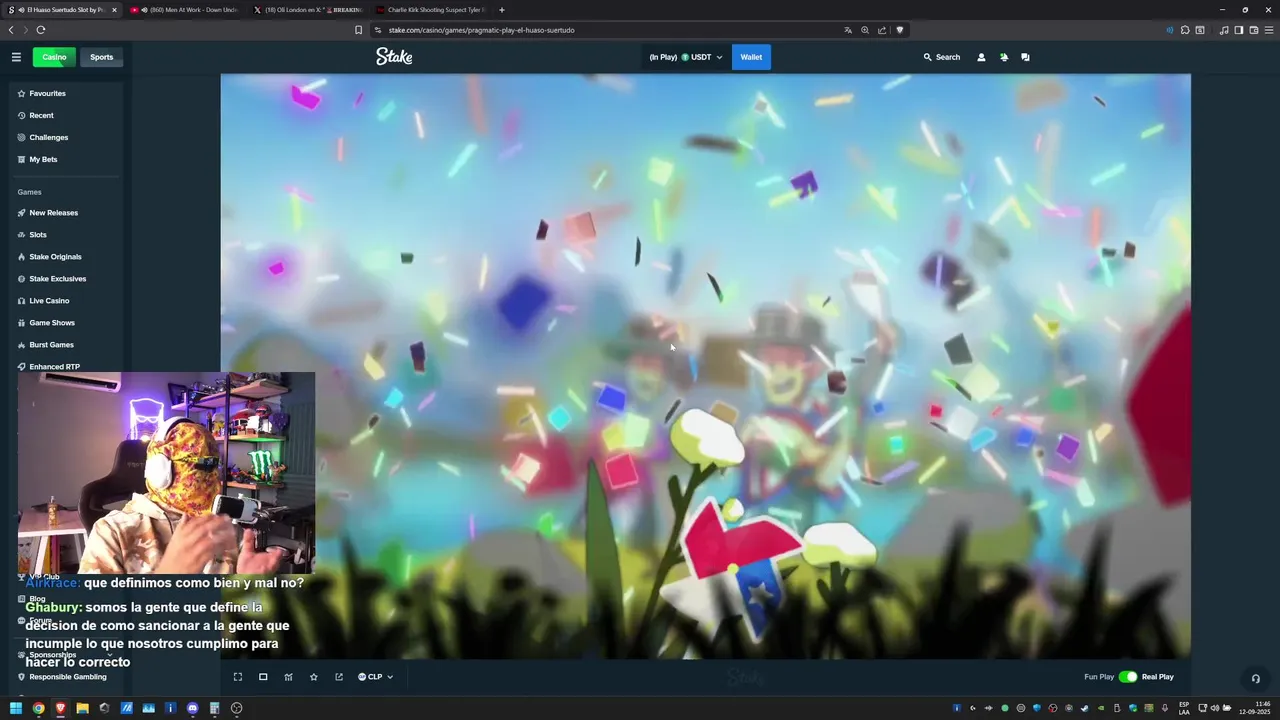This screenshot has height=720, width=1280.
Task: Add game to favourites with star icon
Action: click(x=313, y=677)
